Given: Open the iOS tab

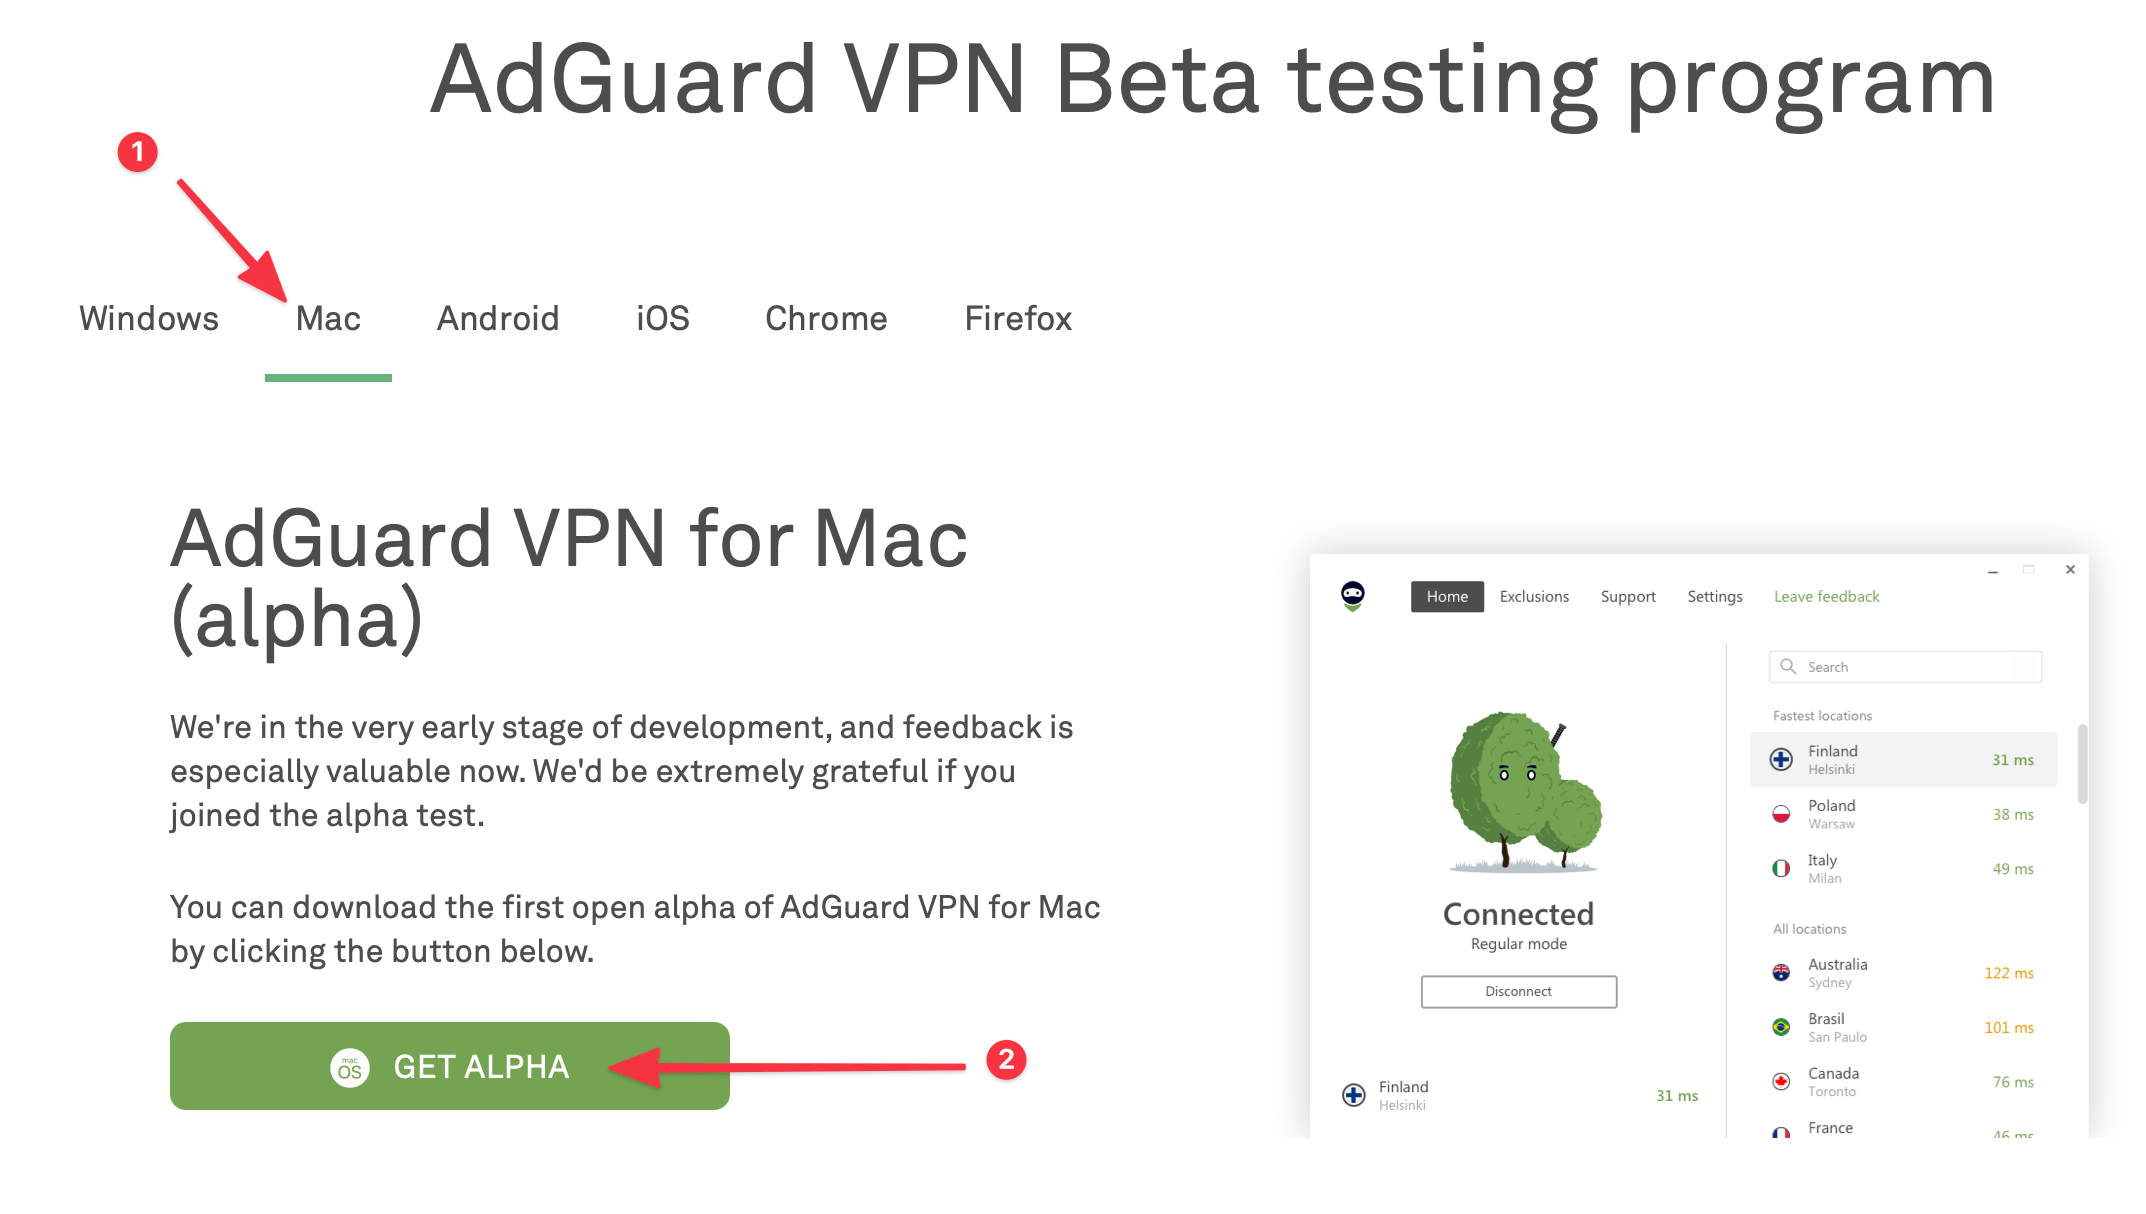Looking at the screenshot, I should coord(663,318).
